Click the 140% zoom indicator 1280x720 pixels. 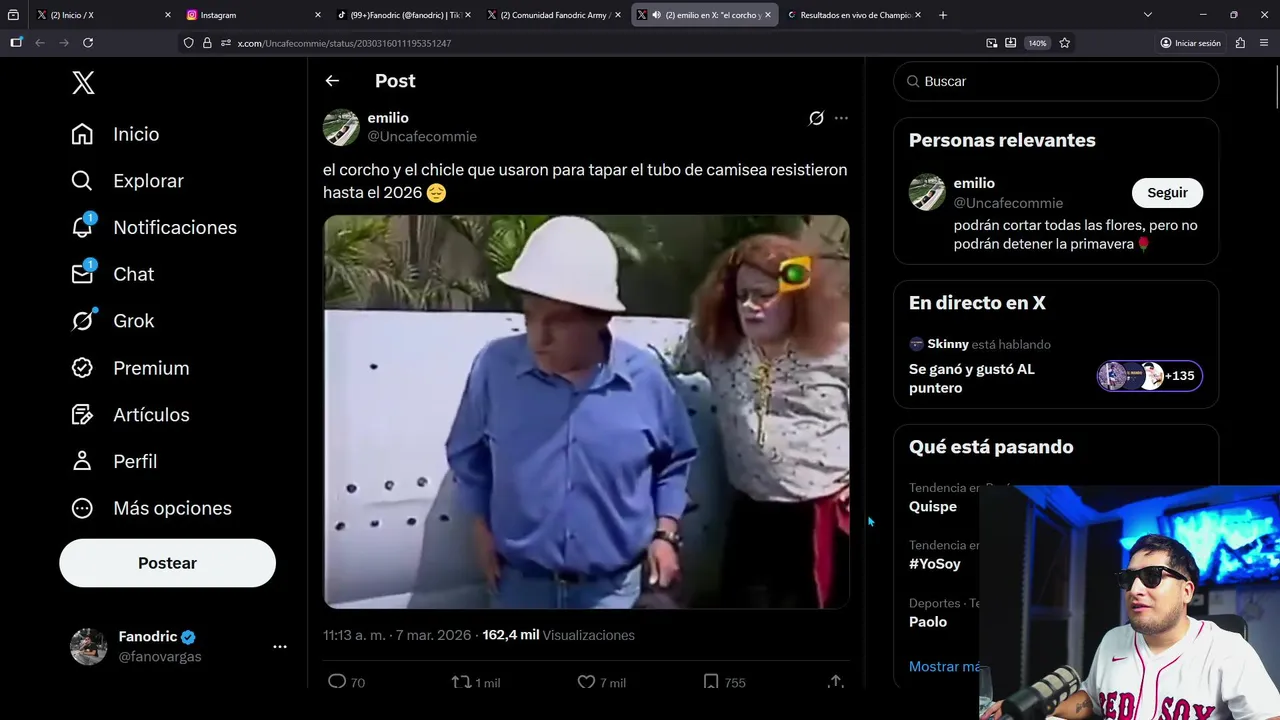(x=1037, y=43)
